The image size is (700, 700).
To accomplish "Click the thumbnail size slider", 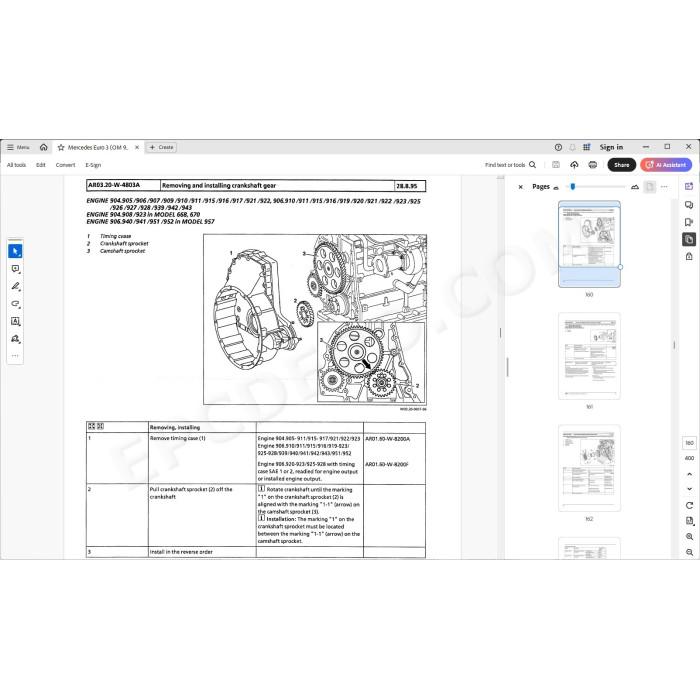I will point(598,187).
